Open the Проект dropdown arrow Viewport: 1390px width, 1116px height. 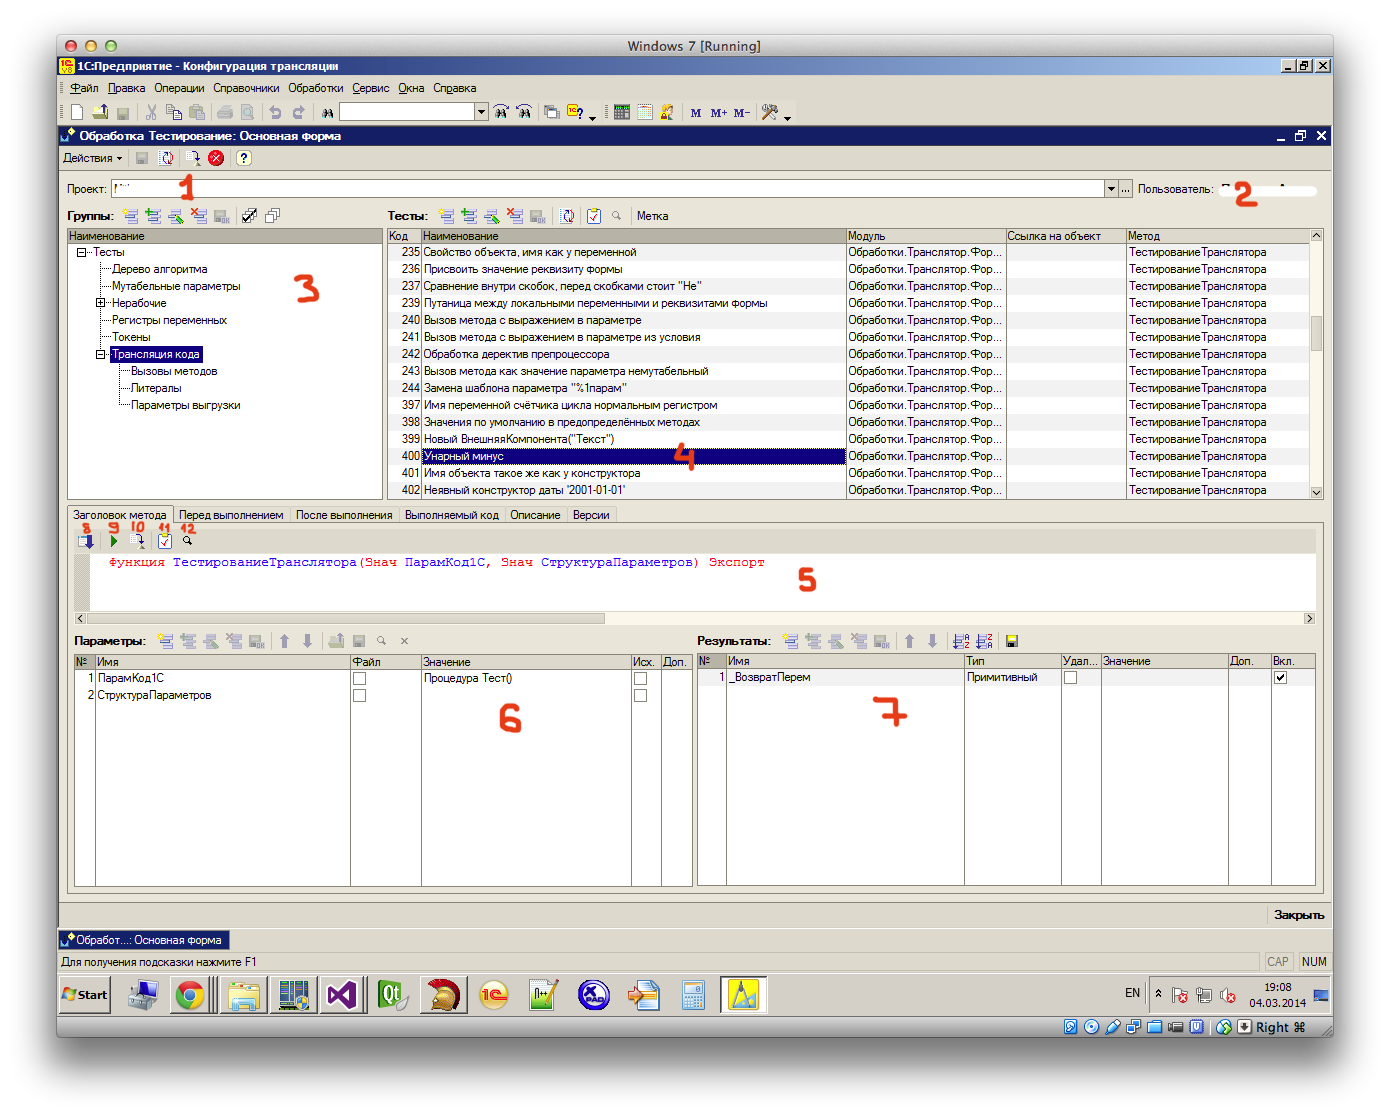1111,189
